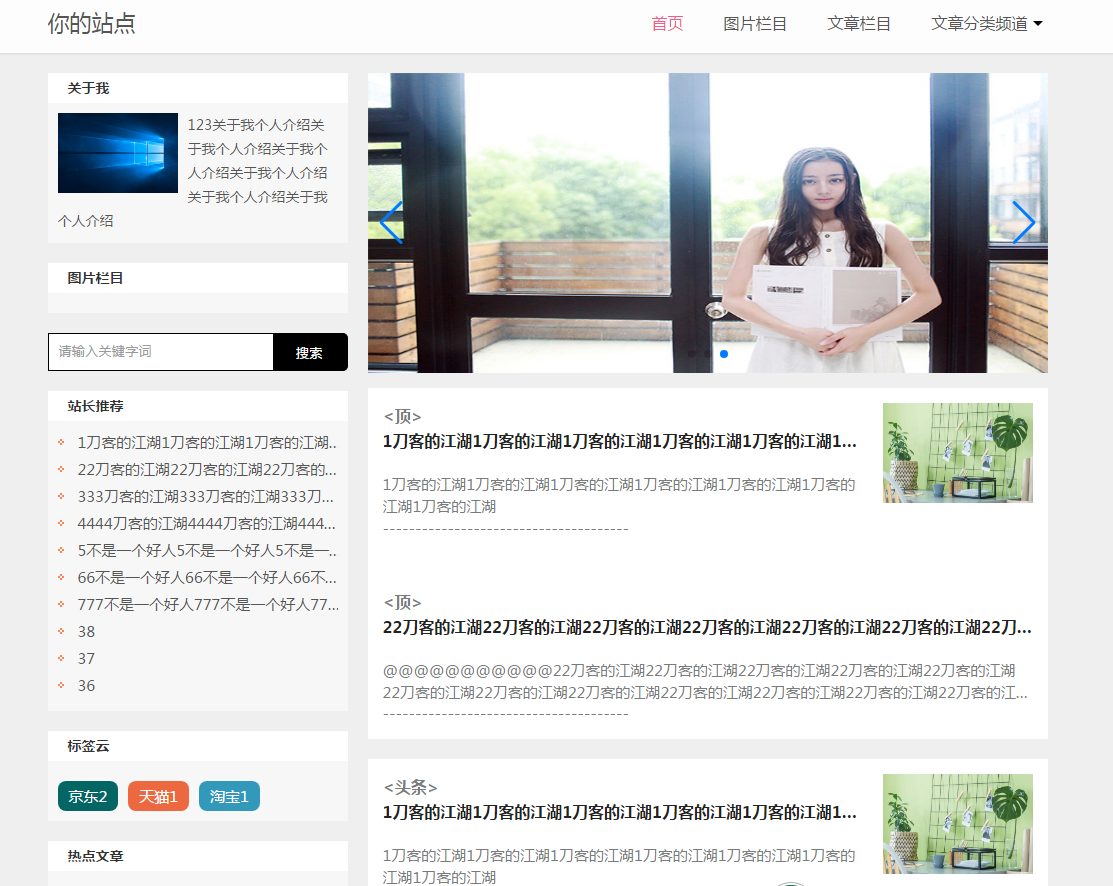Open recommended link starting with 5不是一个好人

point(207,550)
